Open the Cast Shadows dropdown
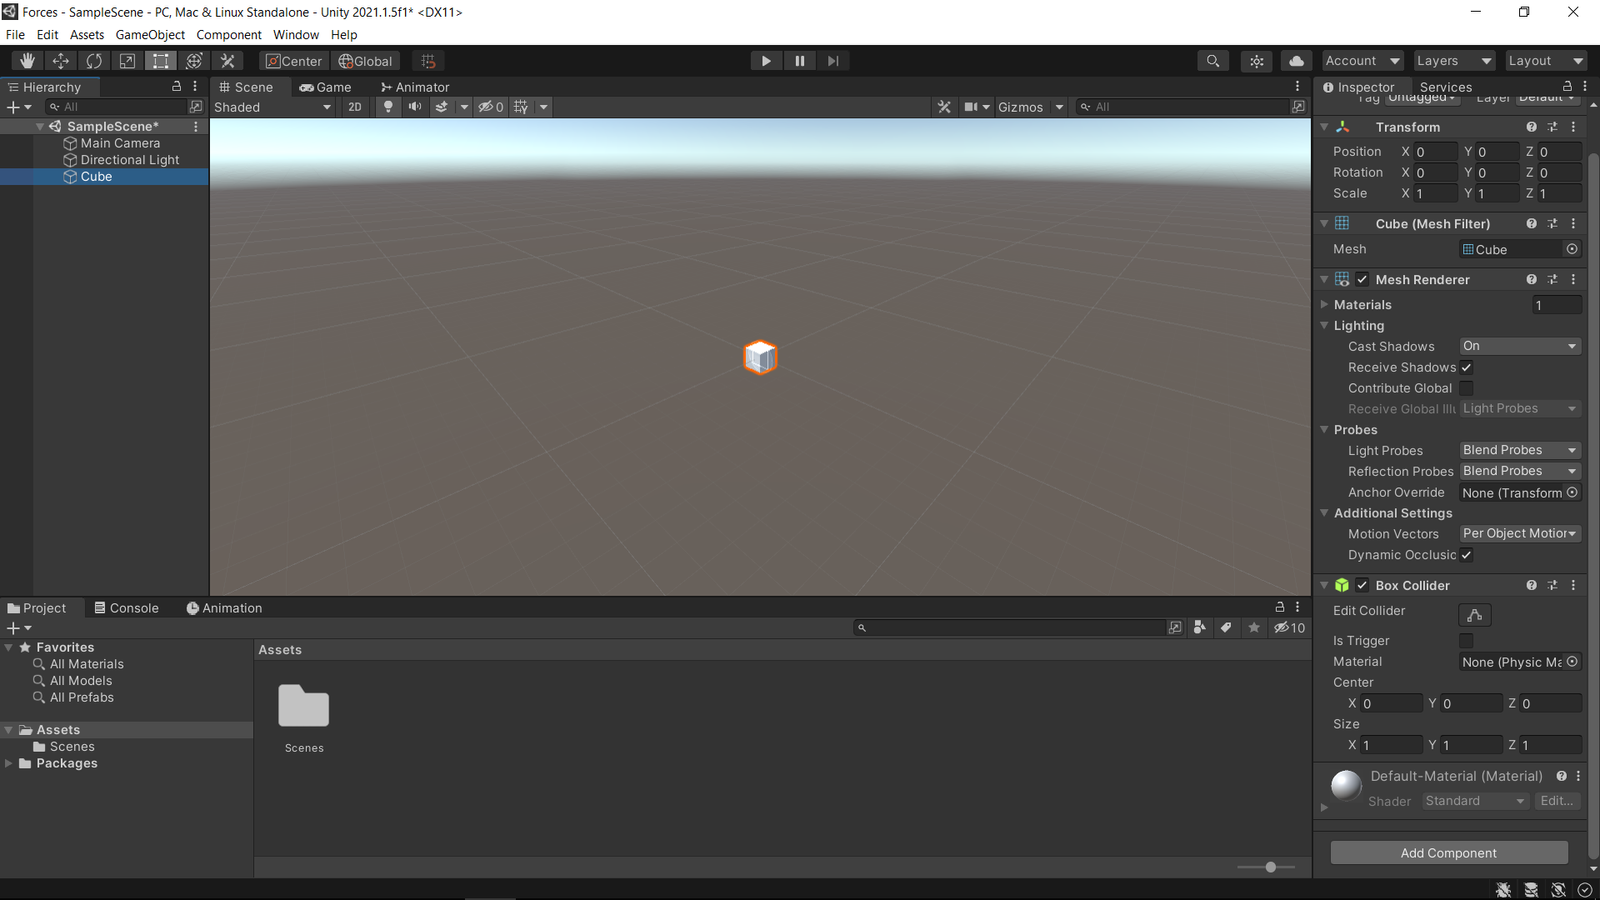The width and height of the screenshot is (1600, 900). point(1519,346)
